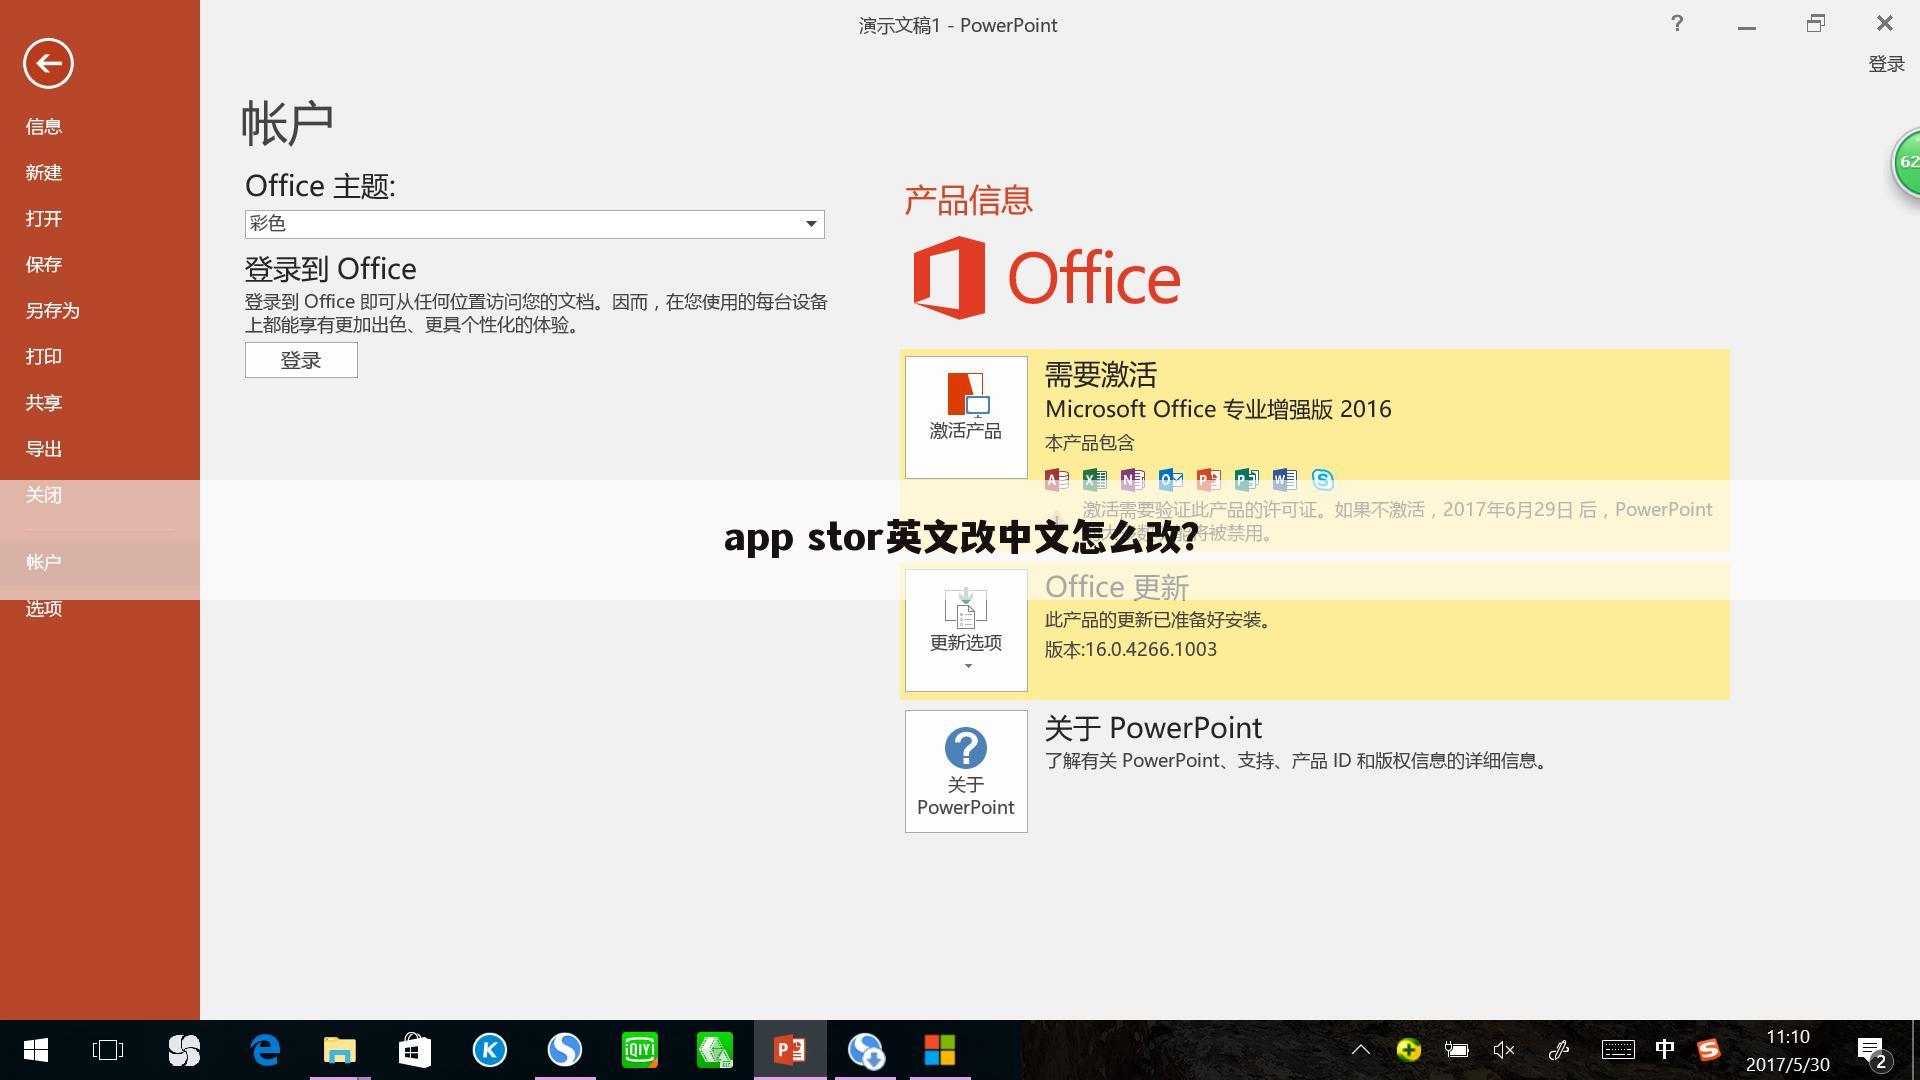The height and width of the screenshot is (1080, 1920).
Task: Expand the Office 主题 dropdown arrow
Action: pyautogui.click(x=811, y=224)
